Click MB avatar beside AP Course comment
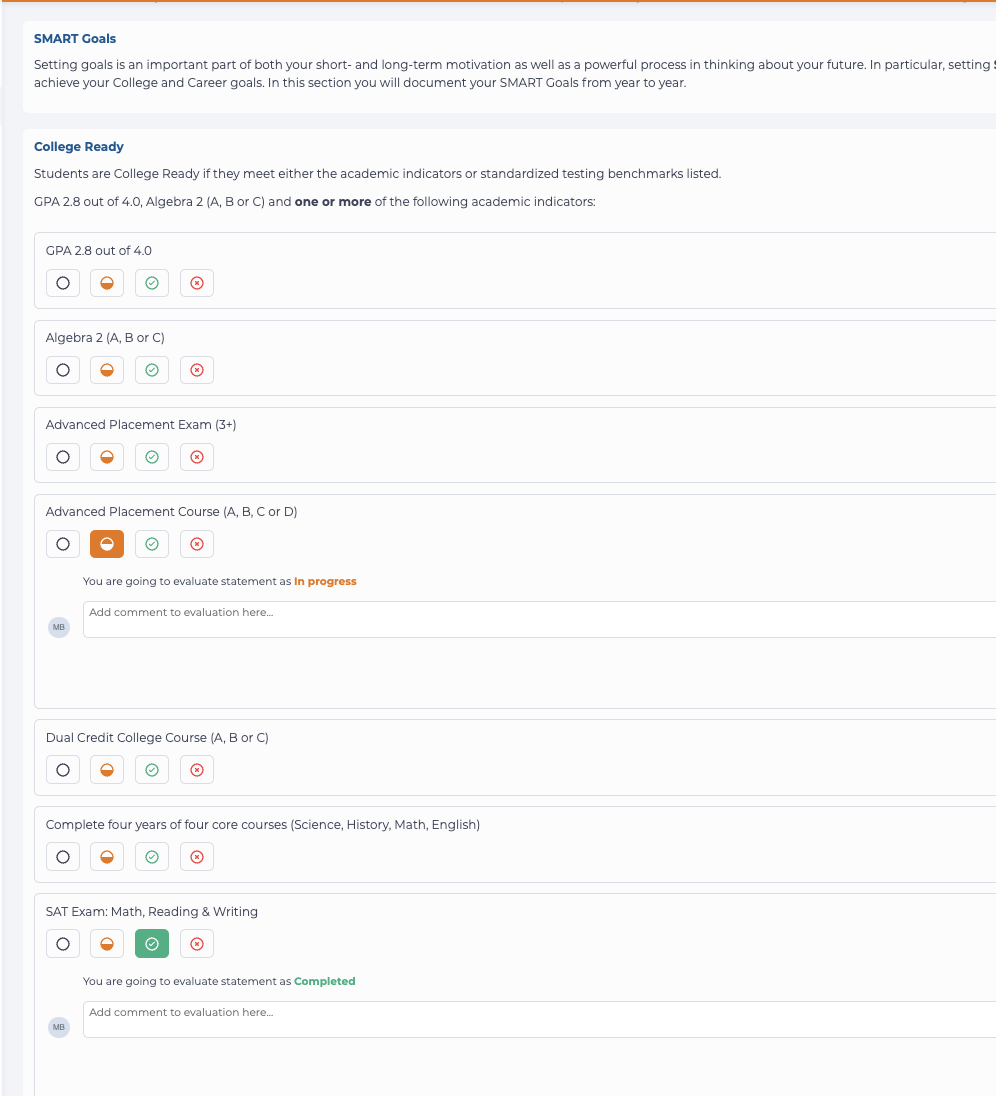The width and height of the screenshot is (996, 1096). pos(59,627)
